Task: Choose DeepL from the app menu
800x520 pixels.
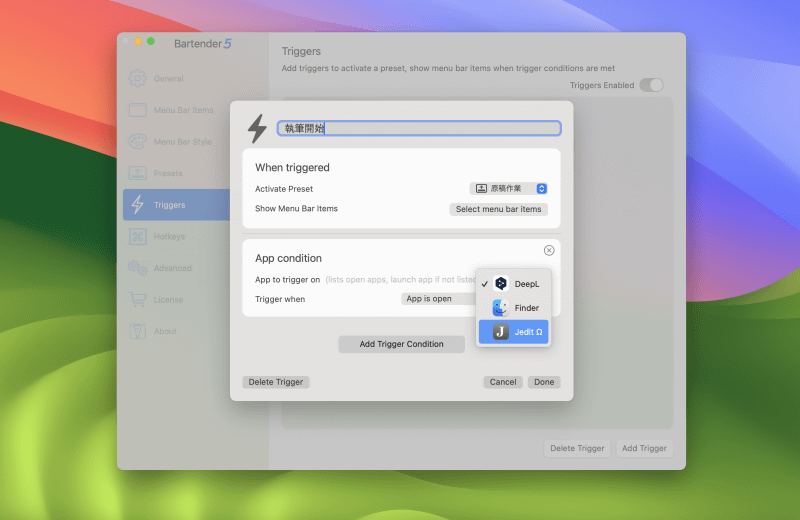Action: click(x=514, y=284)
